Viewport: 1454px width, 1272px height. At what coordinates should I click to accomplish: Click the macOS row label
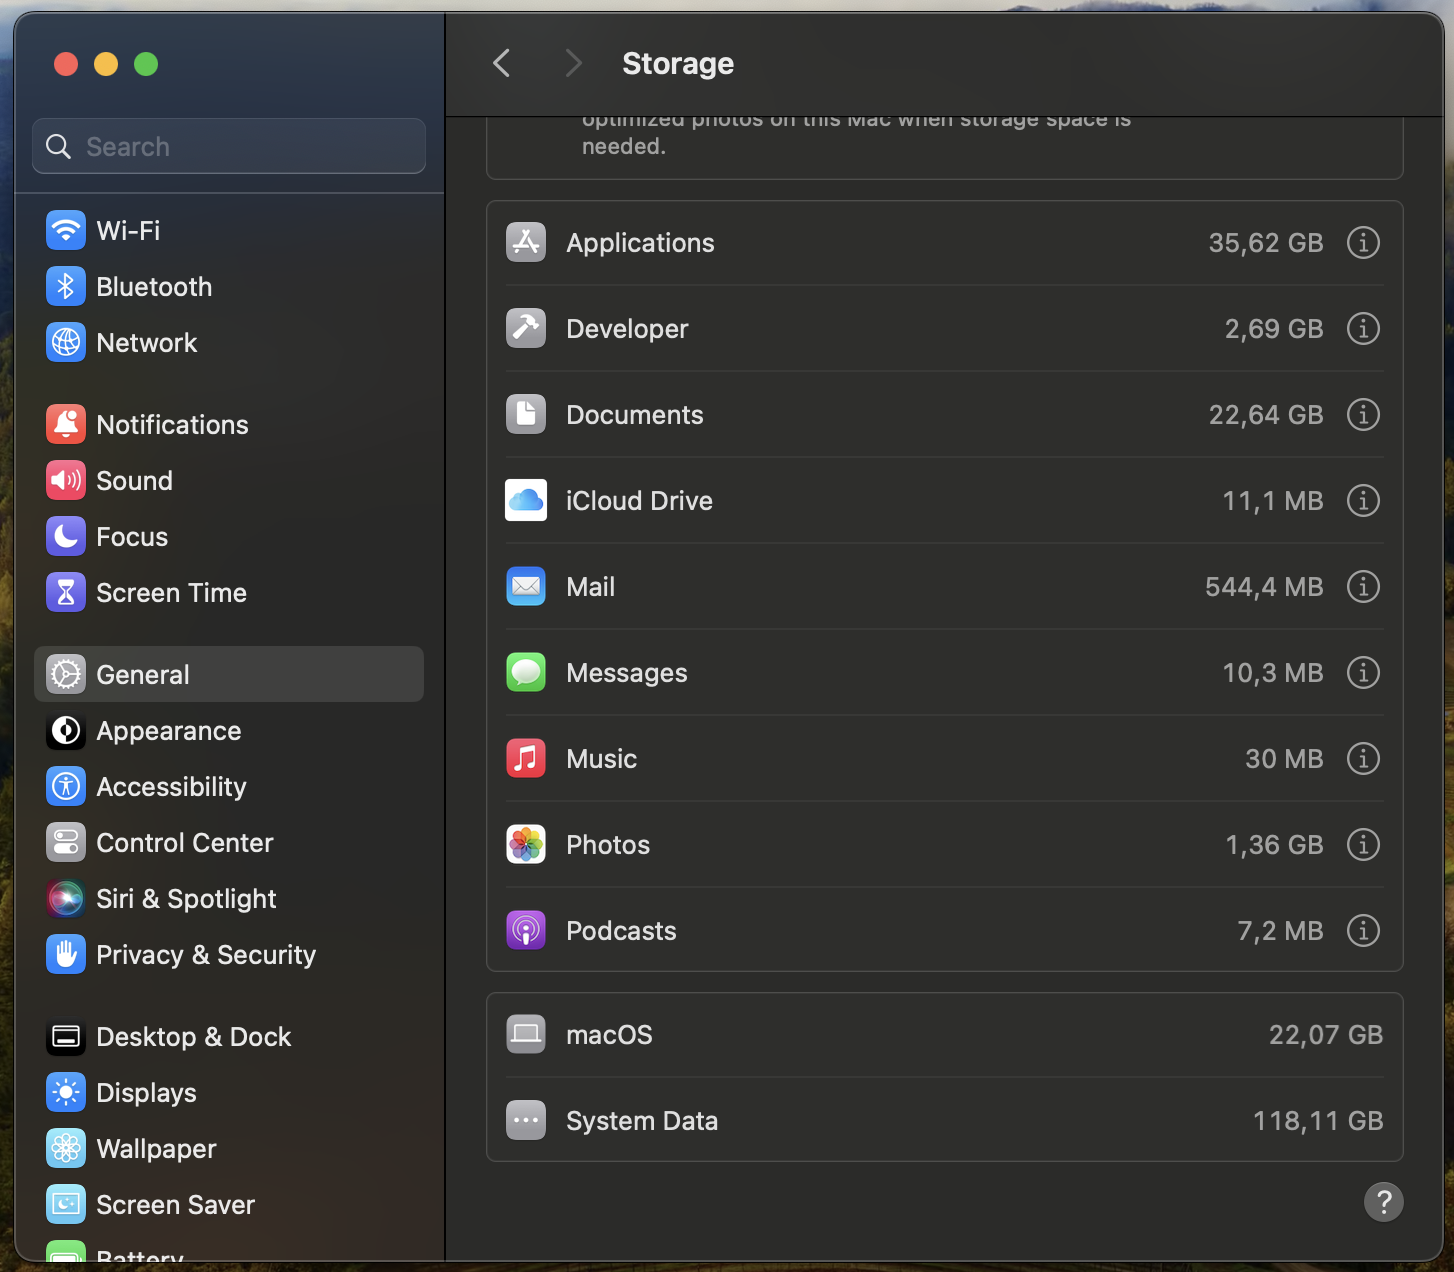point(609,1035)
